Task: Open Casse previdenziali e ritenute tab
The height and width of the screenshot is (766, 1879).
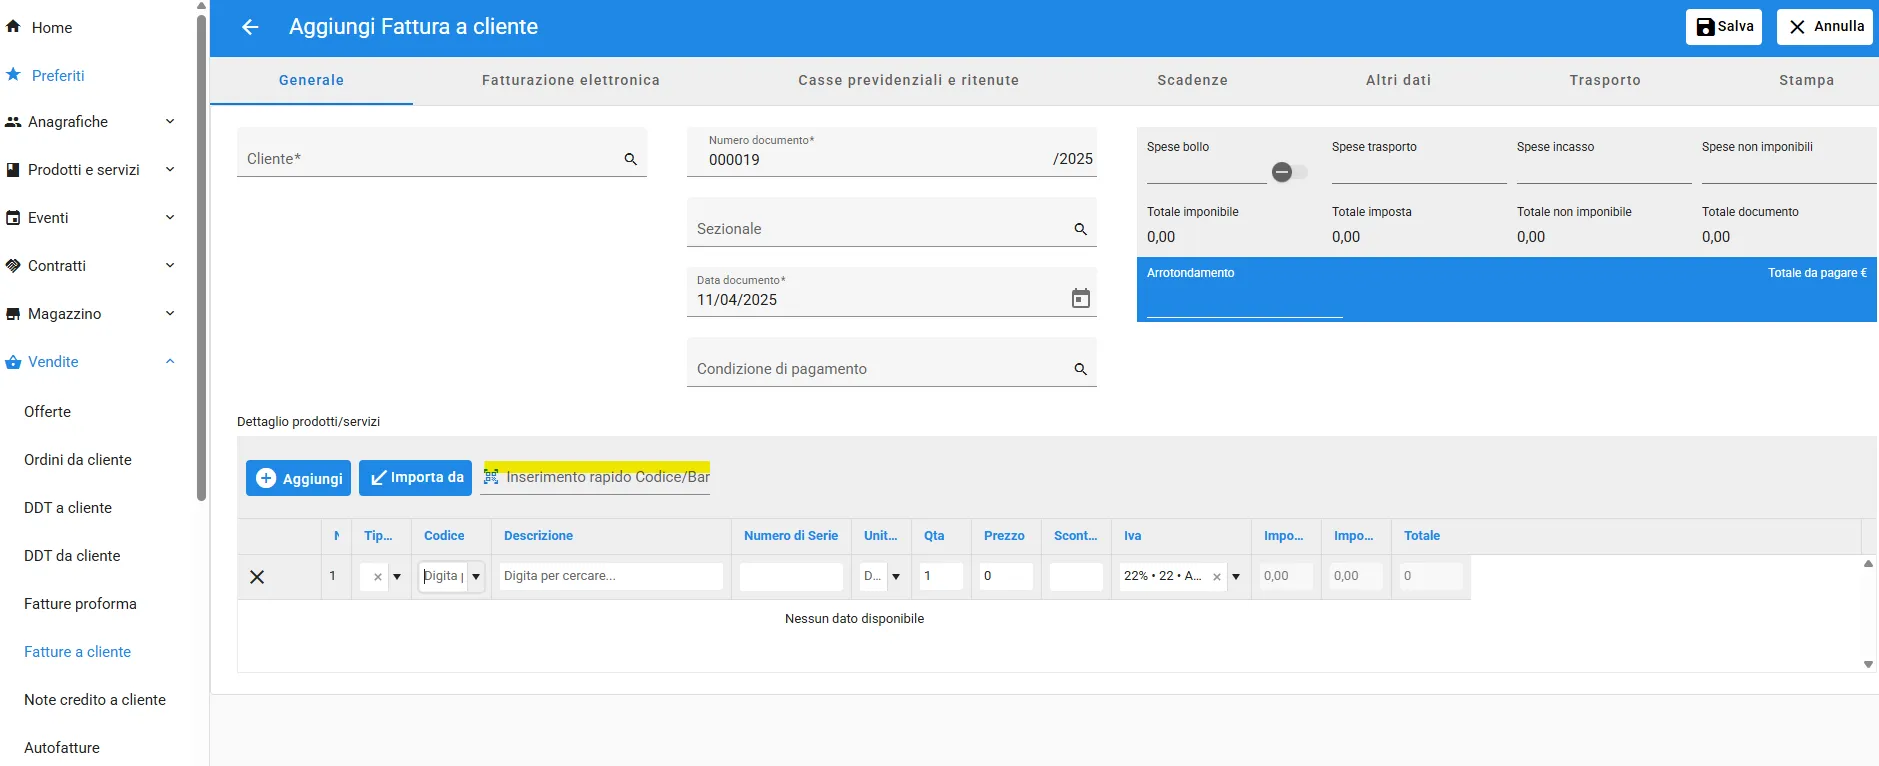Action: (x=908, y=80)
